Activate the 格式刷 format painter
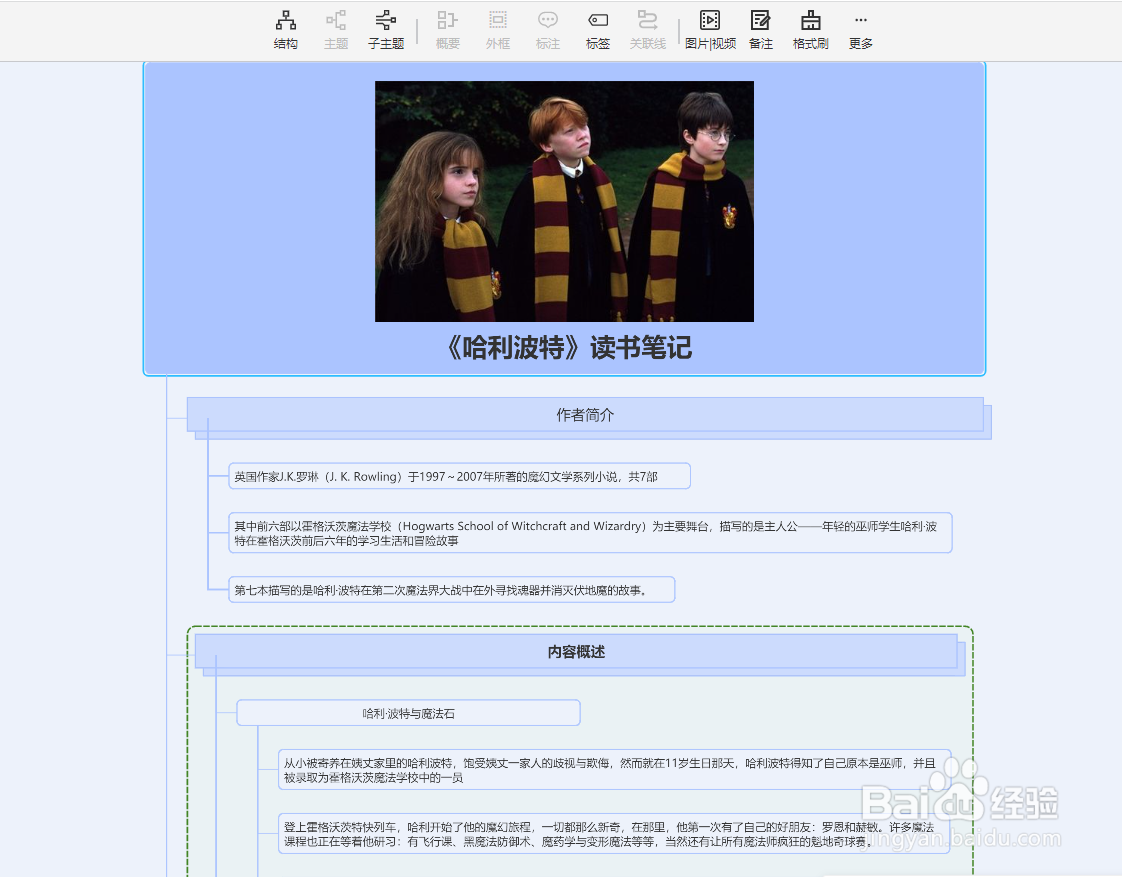The height and width of the screenshot is (877, 1122). pyautogui.click(x=810, y=30)
